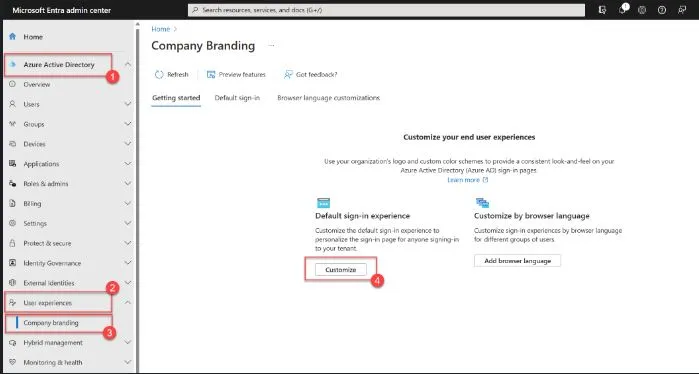The height and width of the screenshot is (374, 699).
Task: Open the notifications bell icon
Action: 622,10
